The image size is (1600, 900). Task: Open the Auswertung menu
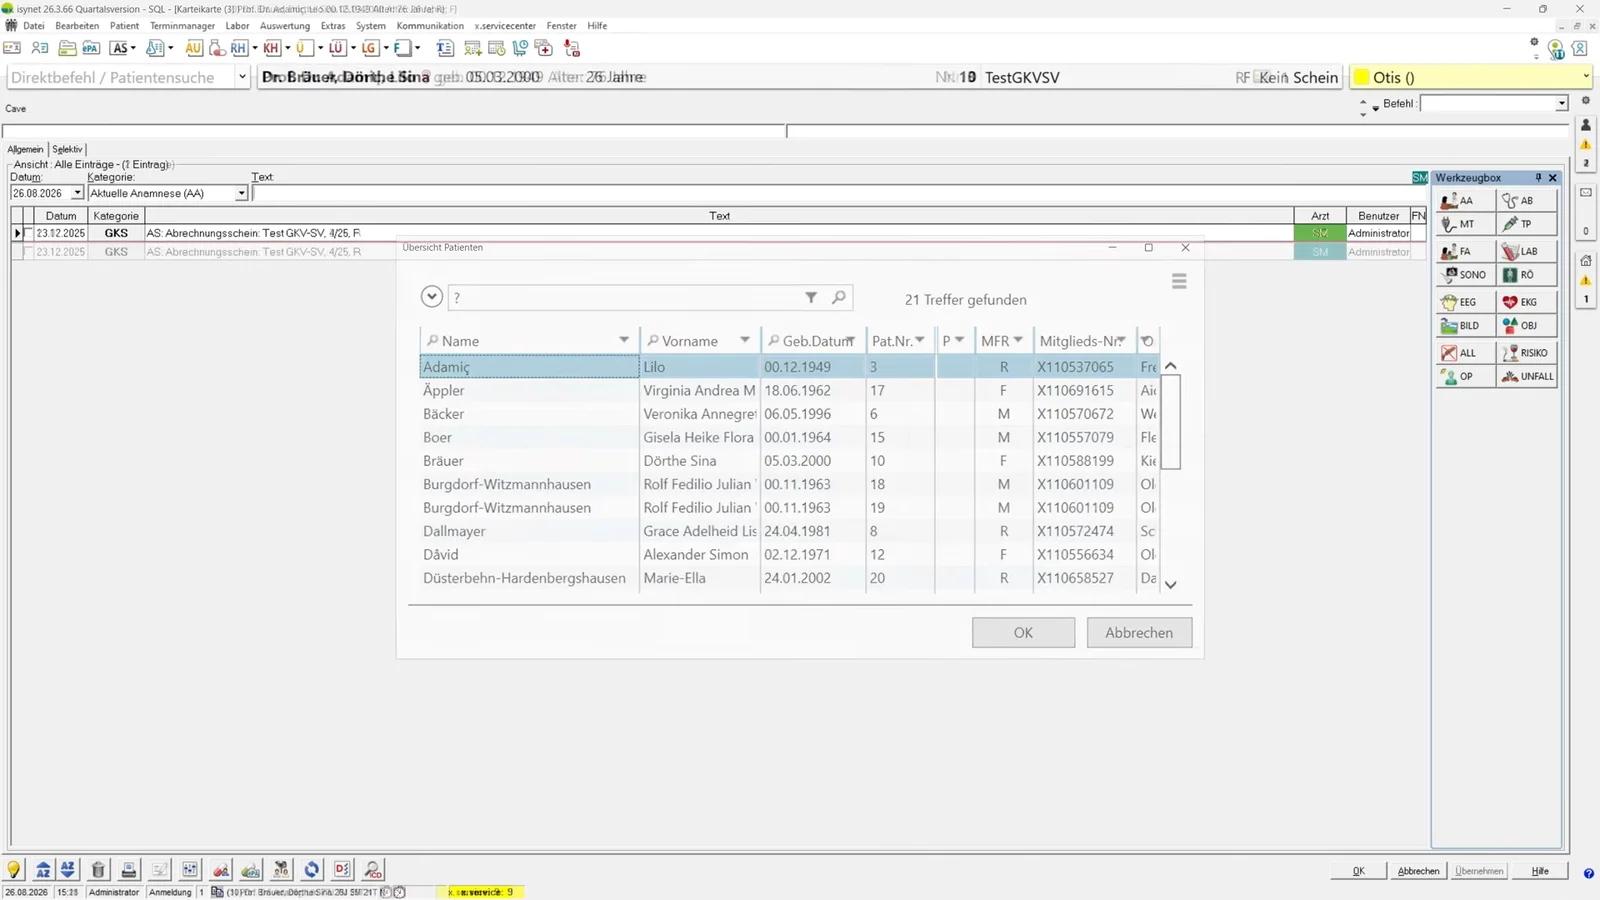pyautogui.click(x=285, y=26)
